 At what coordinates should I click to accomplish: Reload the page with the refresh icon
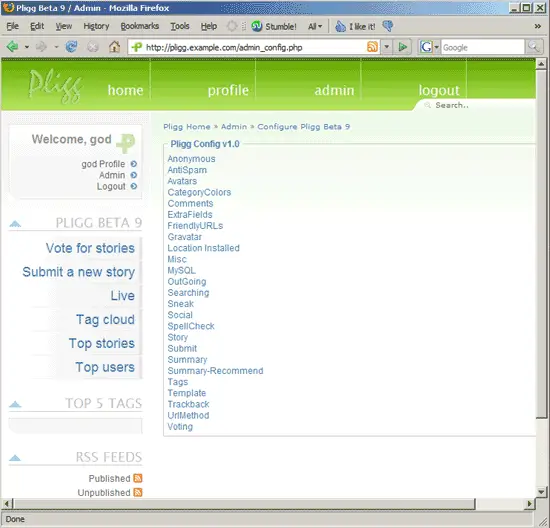[71, 46]
